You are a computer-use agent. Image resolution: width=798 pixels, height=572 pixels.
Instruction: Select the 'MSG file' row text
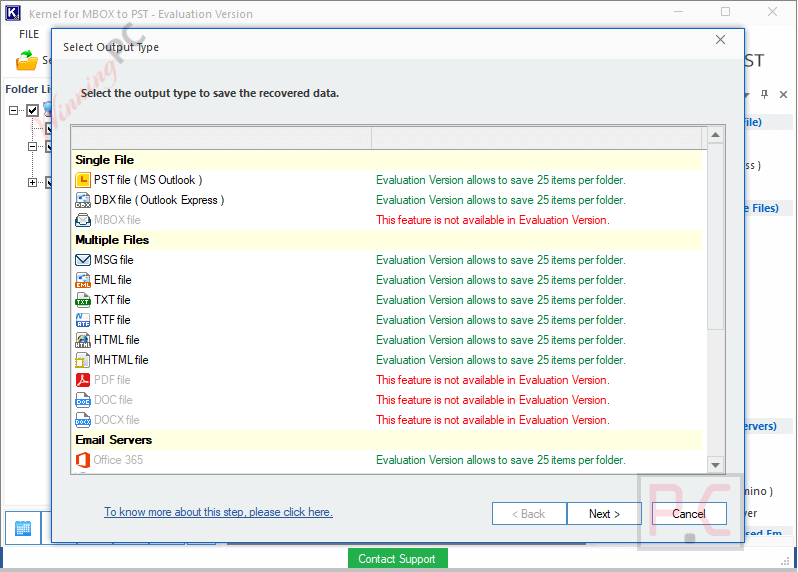click(113, 260)
